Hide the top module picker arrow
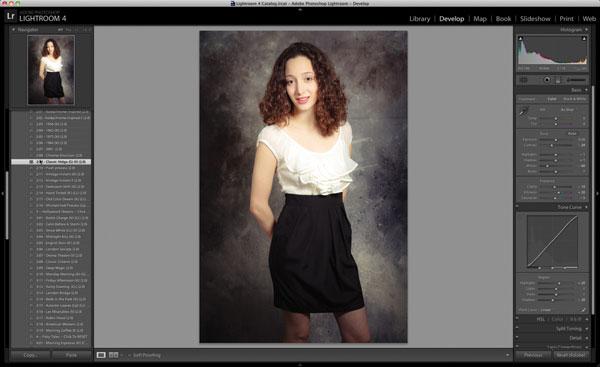 300,9
